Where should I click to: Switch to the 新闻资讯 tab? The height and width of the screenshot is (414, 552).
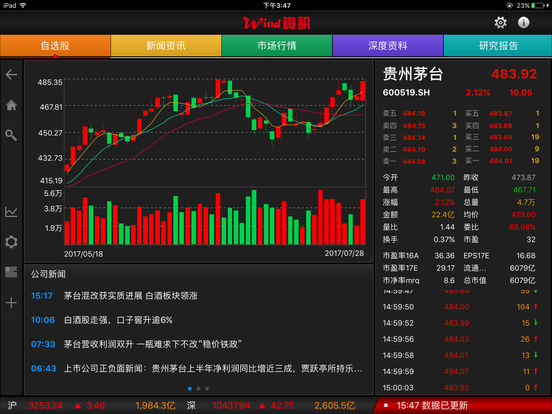click(x=166, y=45)
